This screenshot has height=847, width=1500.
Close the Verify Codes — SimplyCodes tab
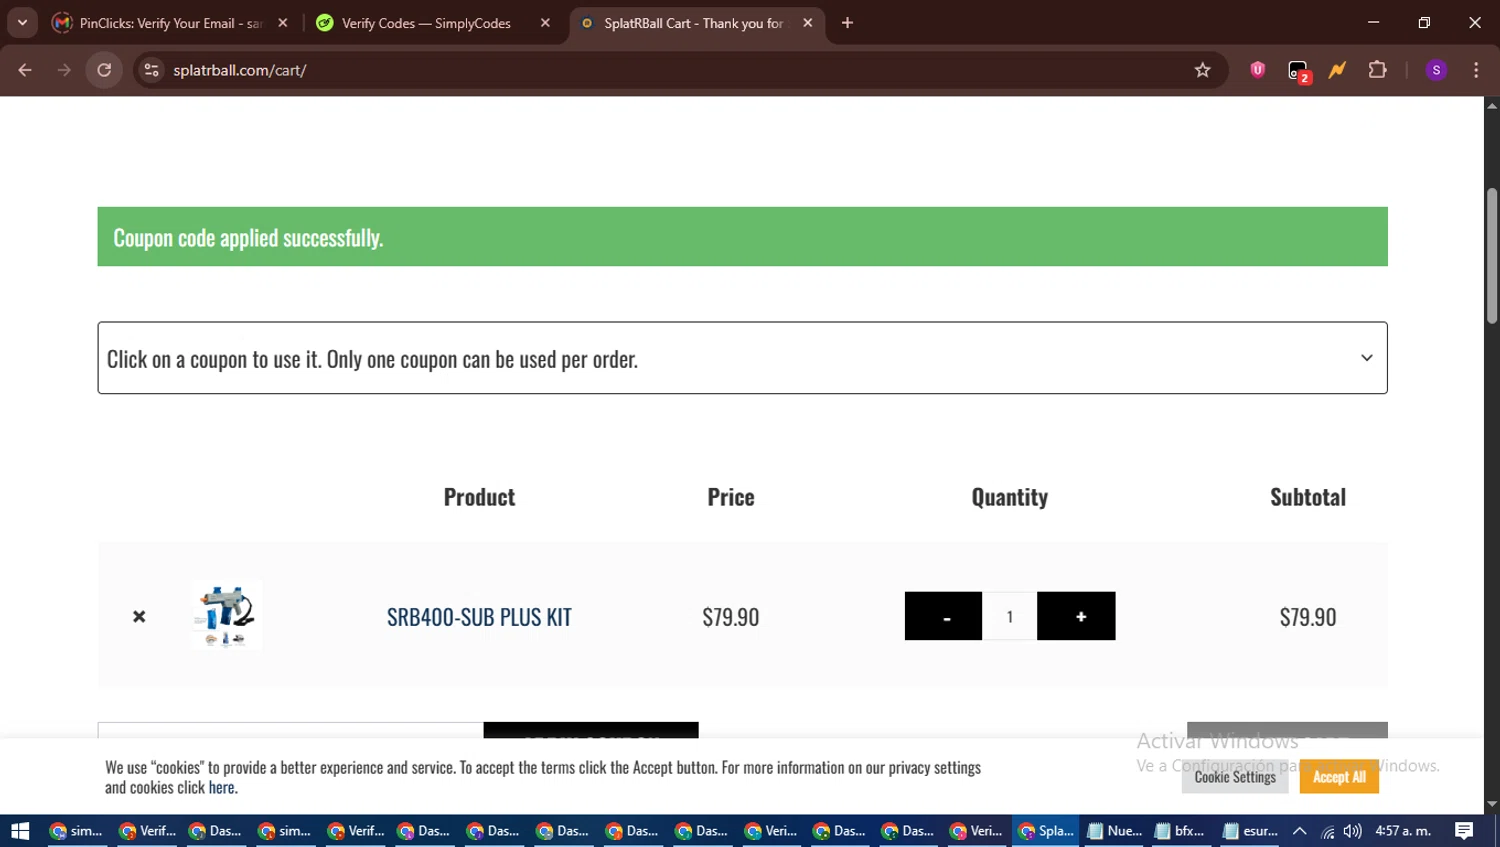point(545,23)
